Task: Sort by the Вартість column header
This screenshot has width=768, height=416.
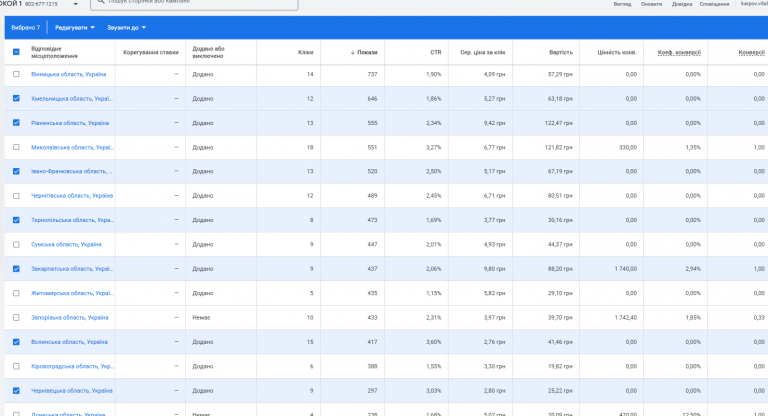Action: (x=561, y=52)
